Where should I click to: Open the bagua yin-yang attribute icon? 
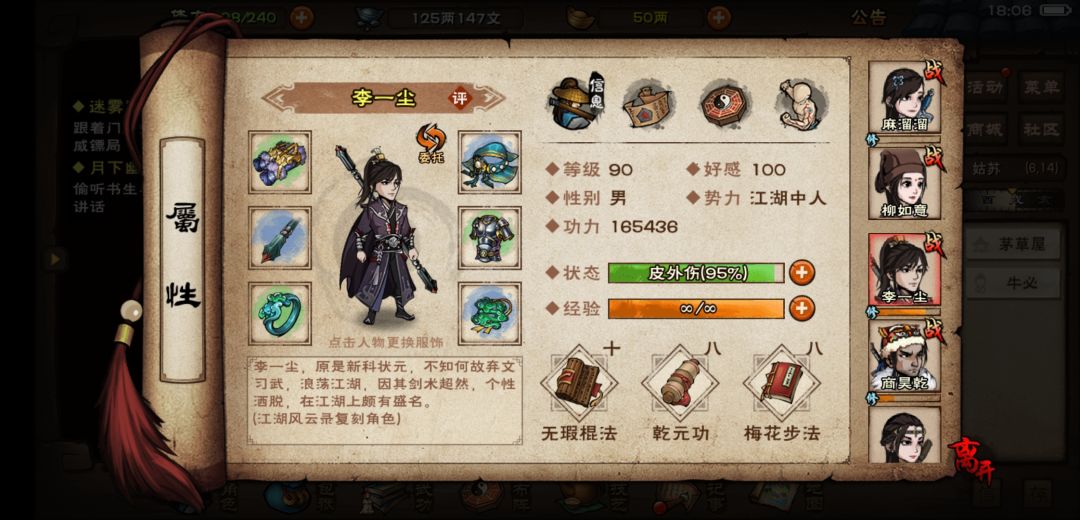tap(725, 105)
